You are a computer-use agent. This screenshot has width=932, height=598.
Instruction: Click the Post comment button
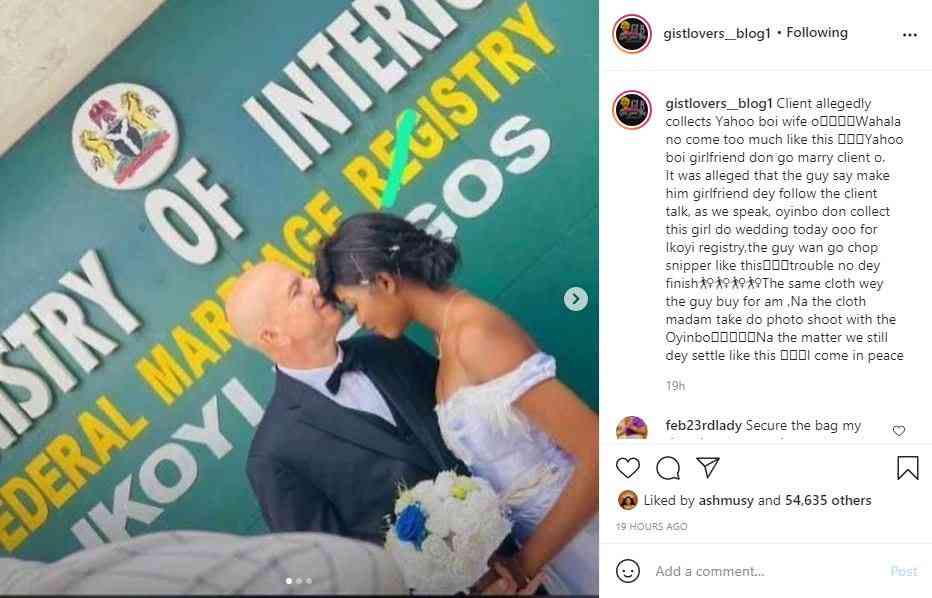click(x=903, y=571)
